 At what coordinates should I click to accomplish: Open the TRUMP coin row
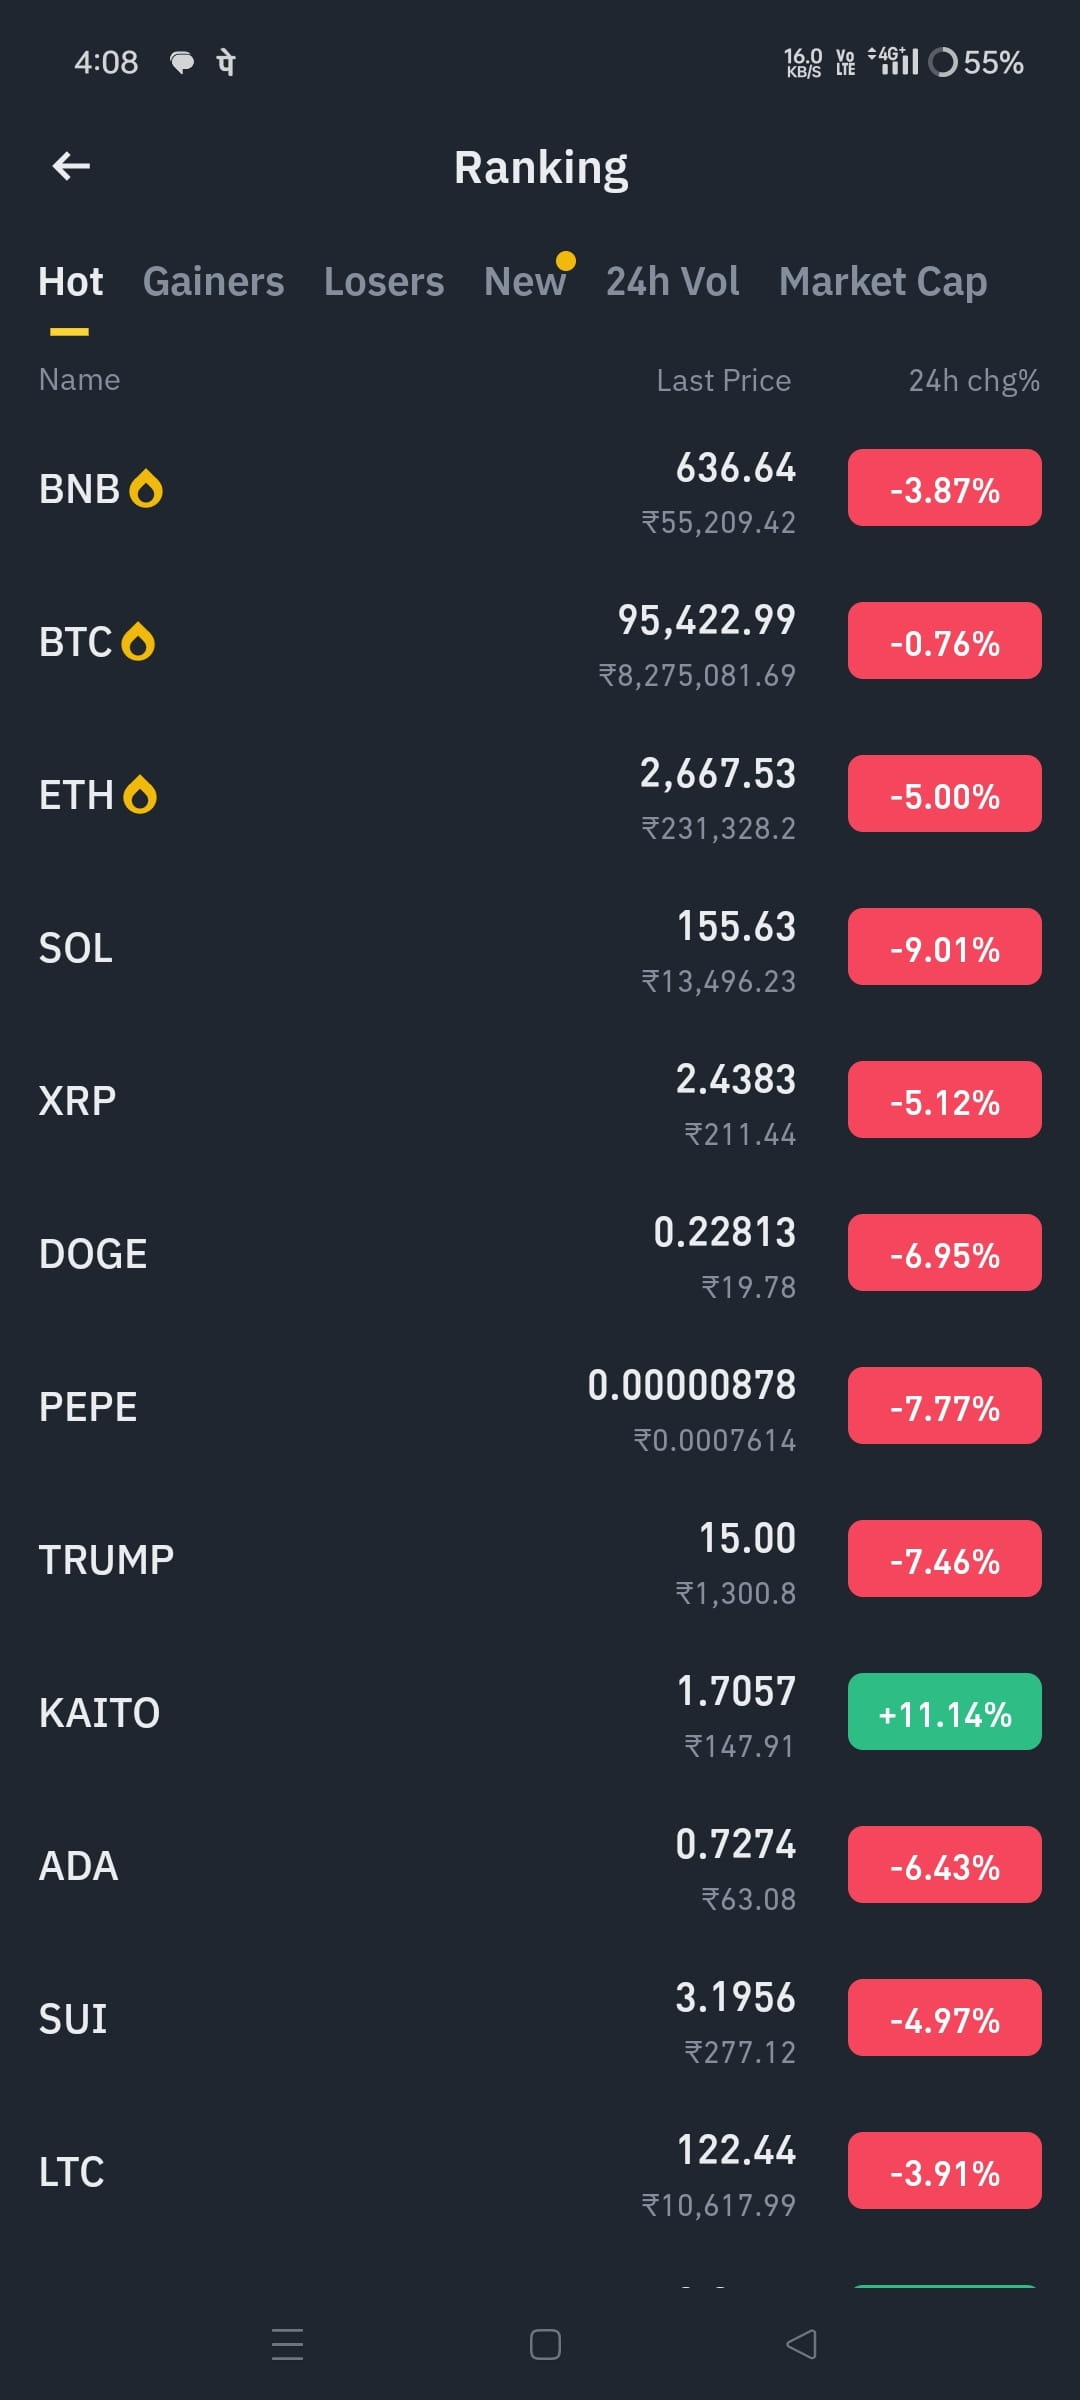click(540, 1560)
